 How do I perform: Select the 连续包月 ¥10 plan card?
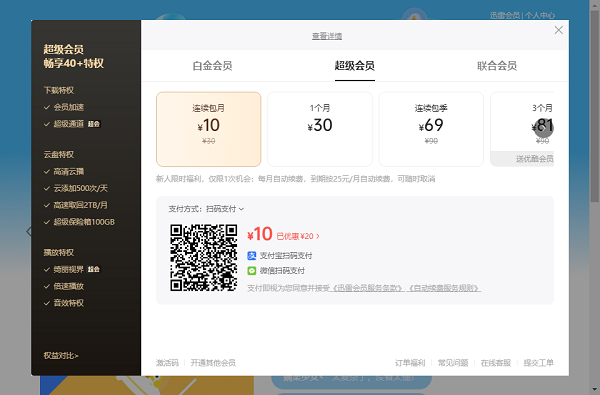coord(209,129)
